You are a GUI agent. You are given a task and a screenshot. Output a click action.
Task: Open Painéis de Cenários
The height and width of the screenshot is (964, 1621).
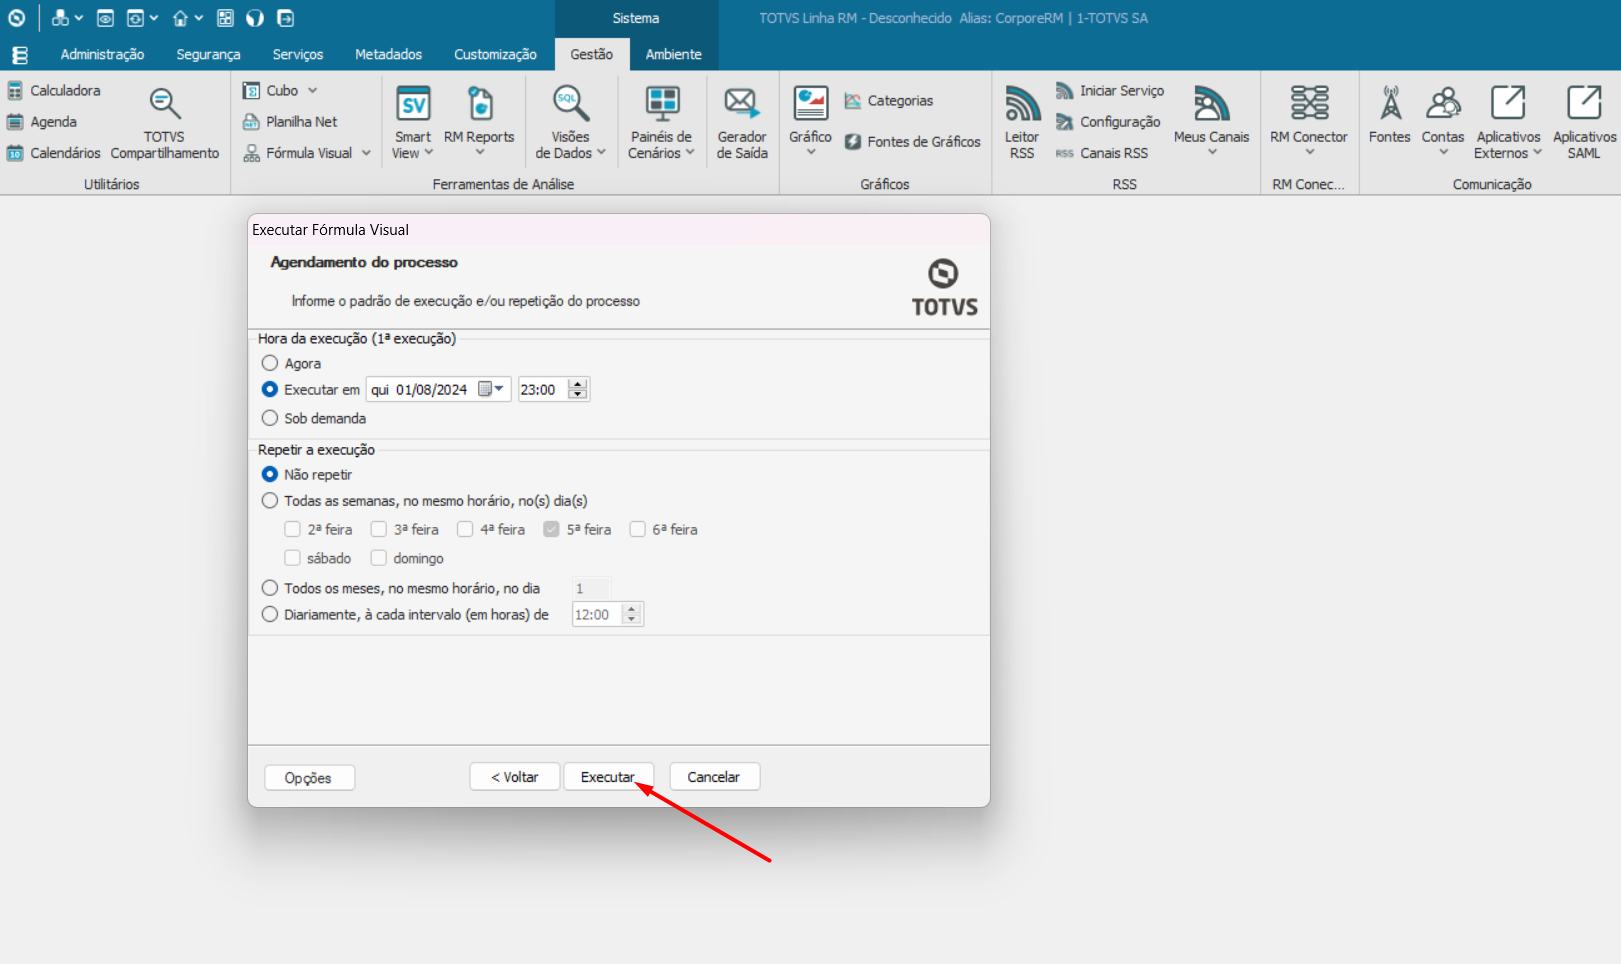661,124
